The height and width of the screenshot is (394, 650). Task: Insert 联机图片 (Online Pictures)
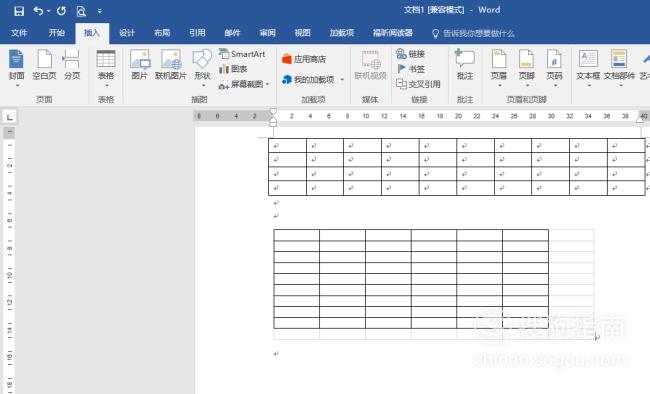171,65
